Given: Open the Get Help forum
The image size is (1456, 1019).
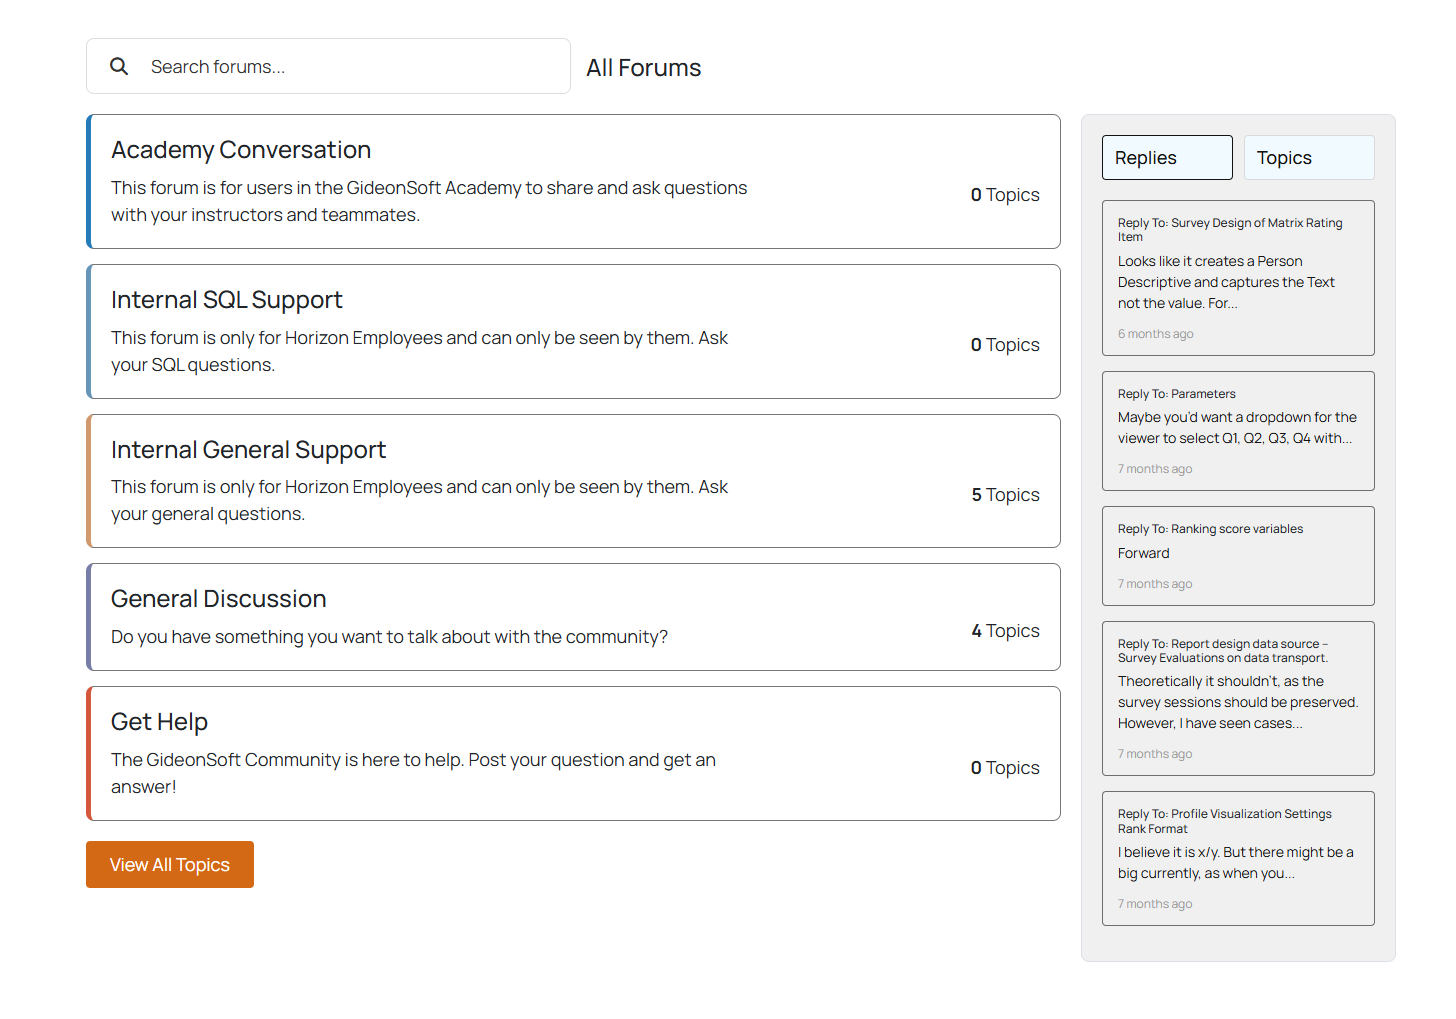Looking at the screenshot, I should click(159, 722).
